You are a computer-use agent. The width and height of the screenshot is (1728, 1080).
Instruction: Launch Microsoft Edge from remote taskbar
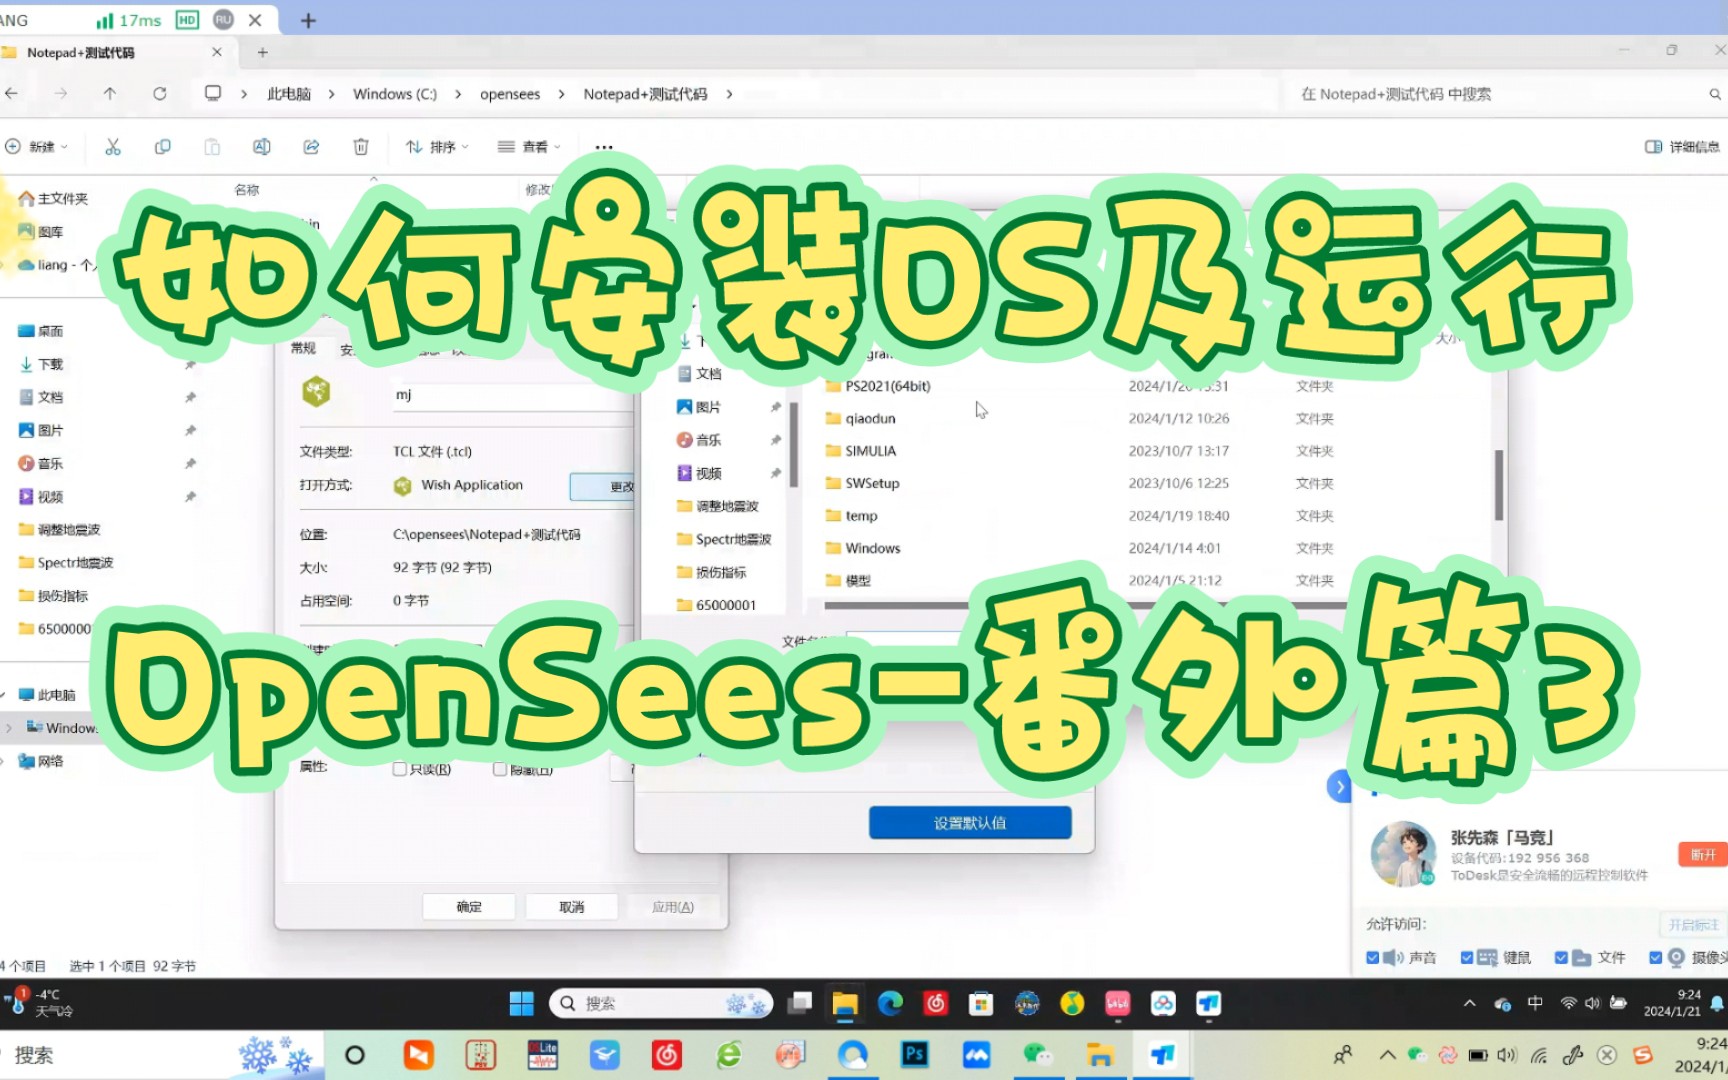[890, 1003]
